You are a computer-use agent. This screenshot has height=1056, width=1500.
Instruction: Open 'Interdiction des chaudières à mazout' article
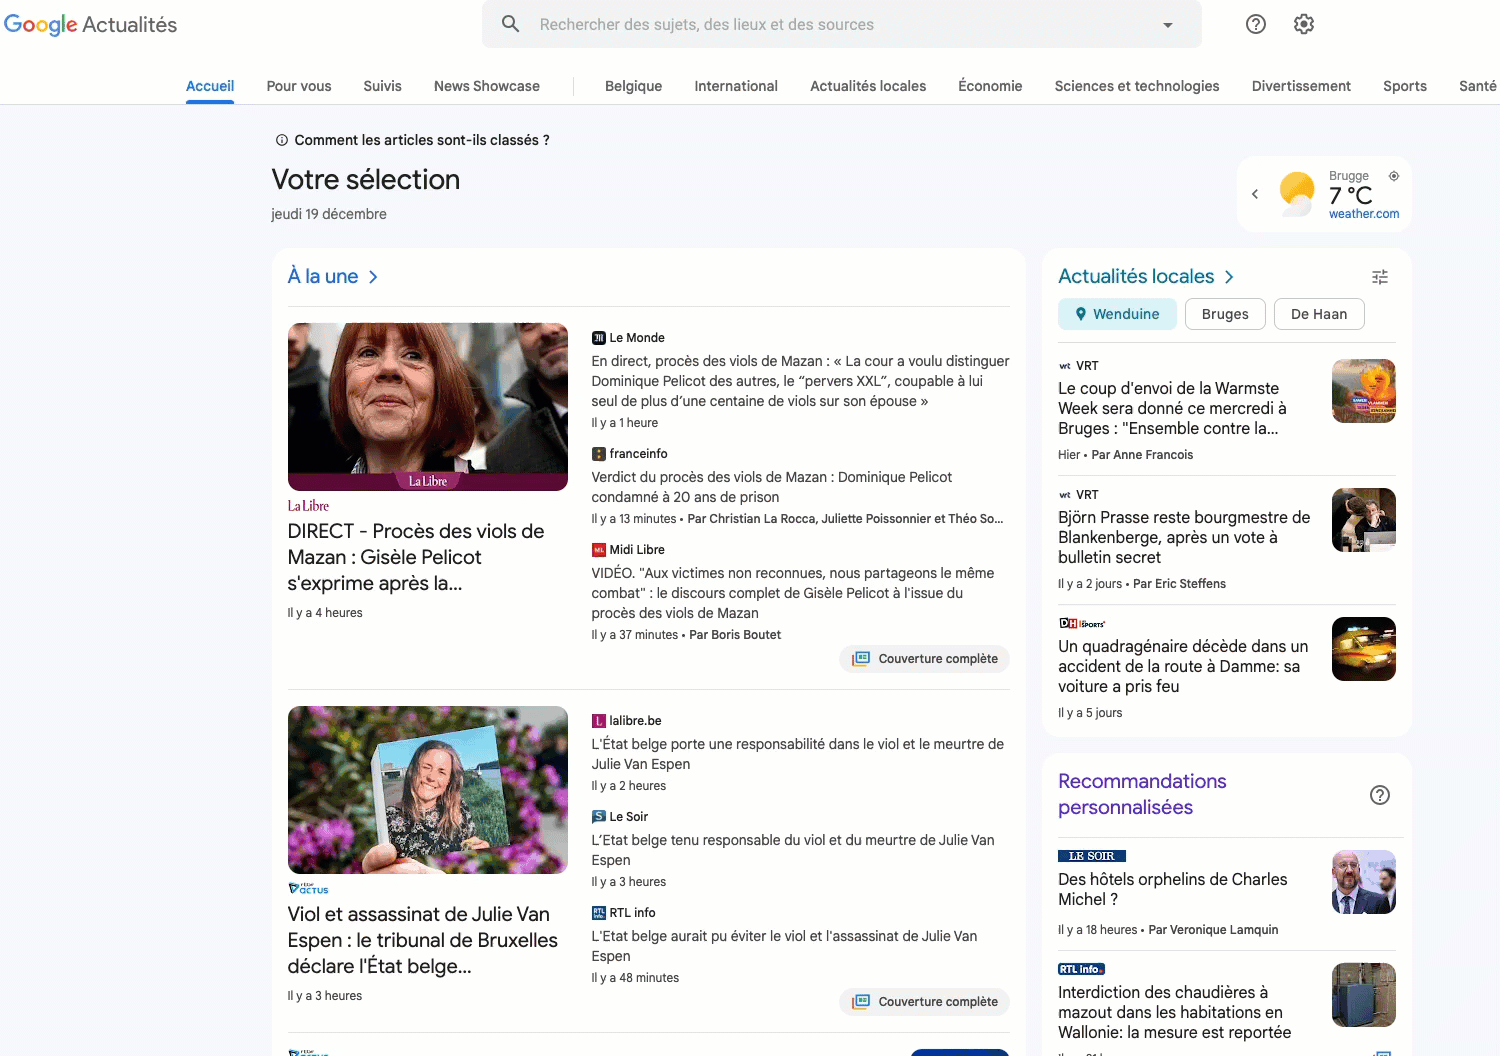pyautogui.click(x=1175, y=1012)
